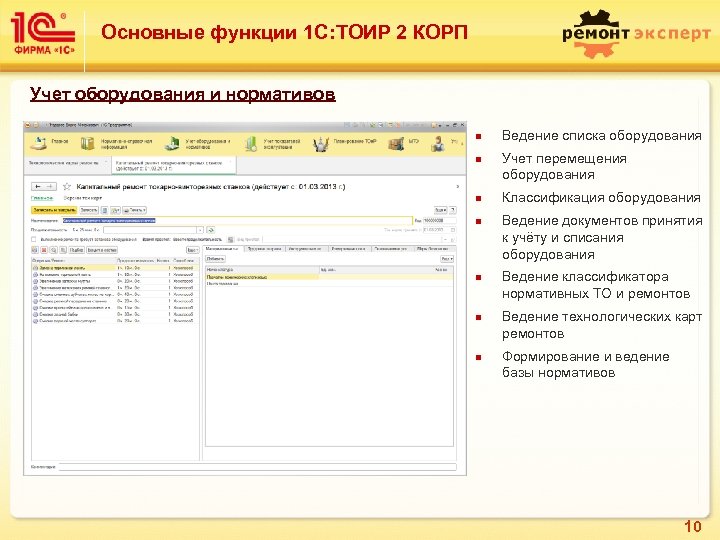Click the Код input field
This screenshot has width=720, height=540.
[439, 220]
